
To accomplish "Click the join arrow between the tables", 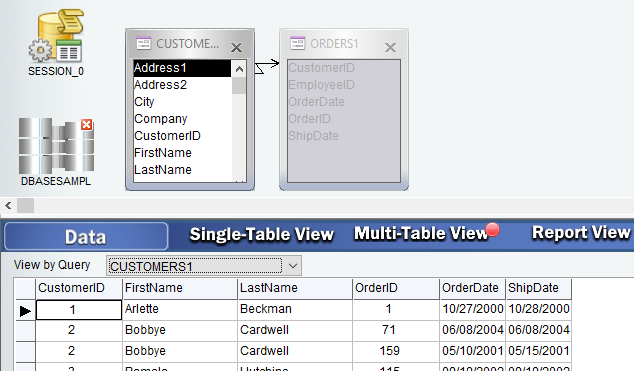I will [266, 66].
